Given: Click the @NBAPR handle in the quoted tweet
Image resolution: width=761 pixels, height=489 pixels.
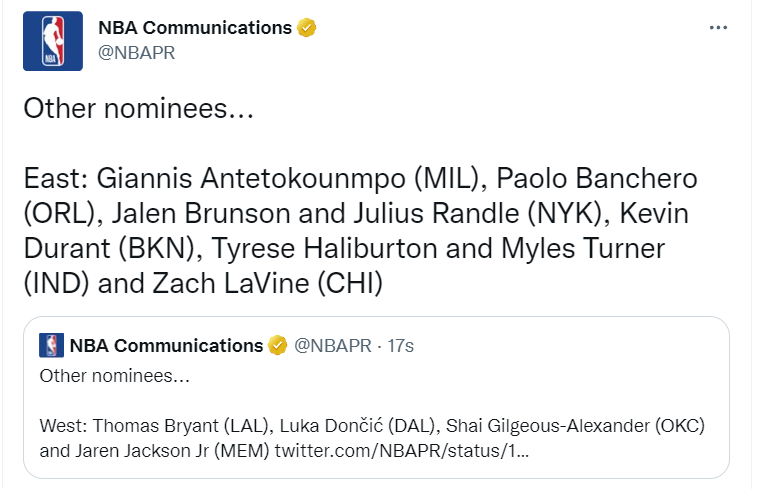Looking at the screenshot, I should click(x=333, y=345).
